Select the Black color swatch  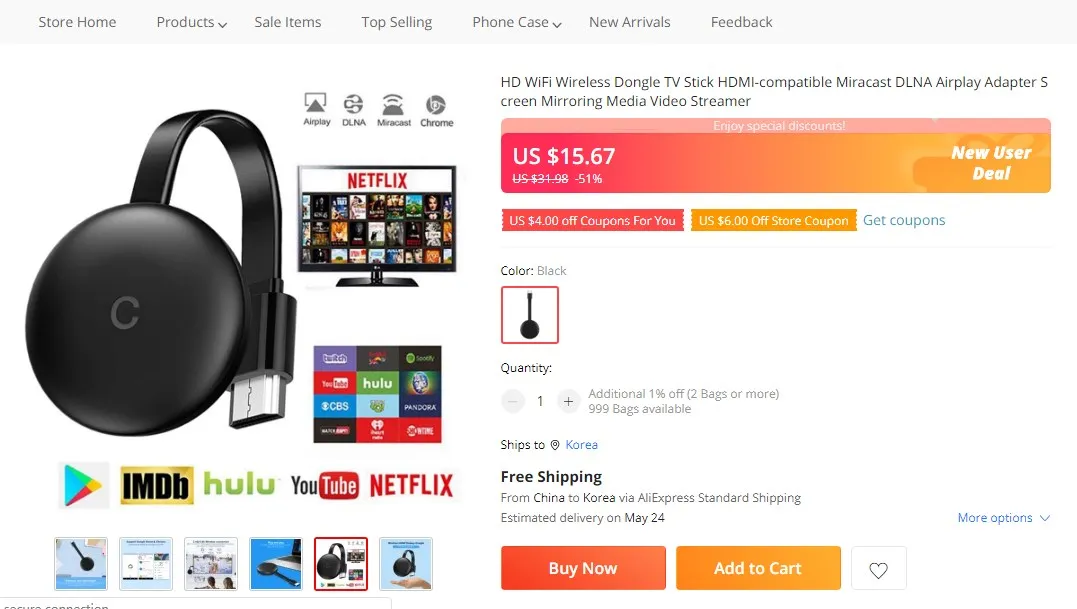(530, 314)
